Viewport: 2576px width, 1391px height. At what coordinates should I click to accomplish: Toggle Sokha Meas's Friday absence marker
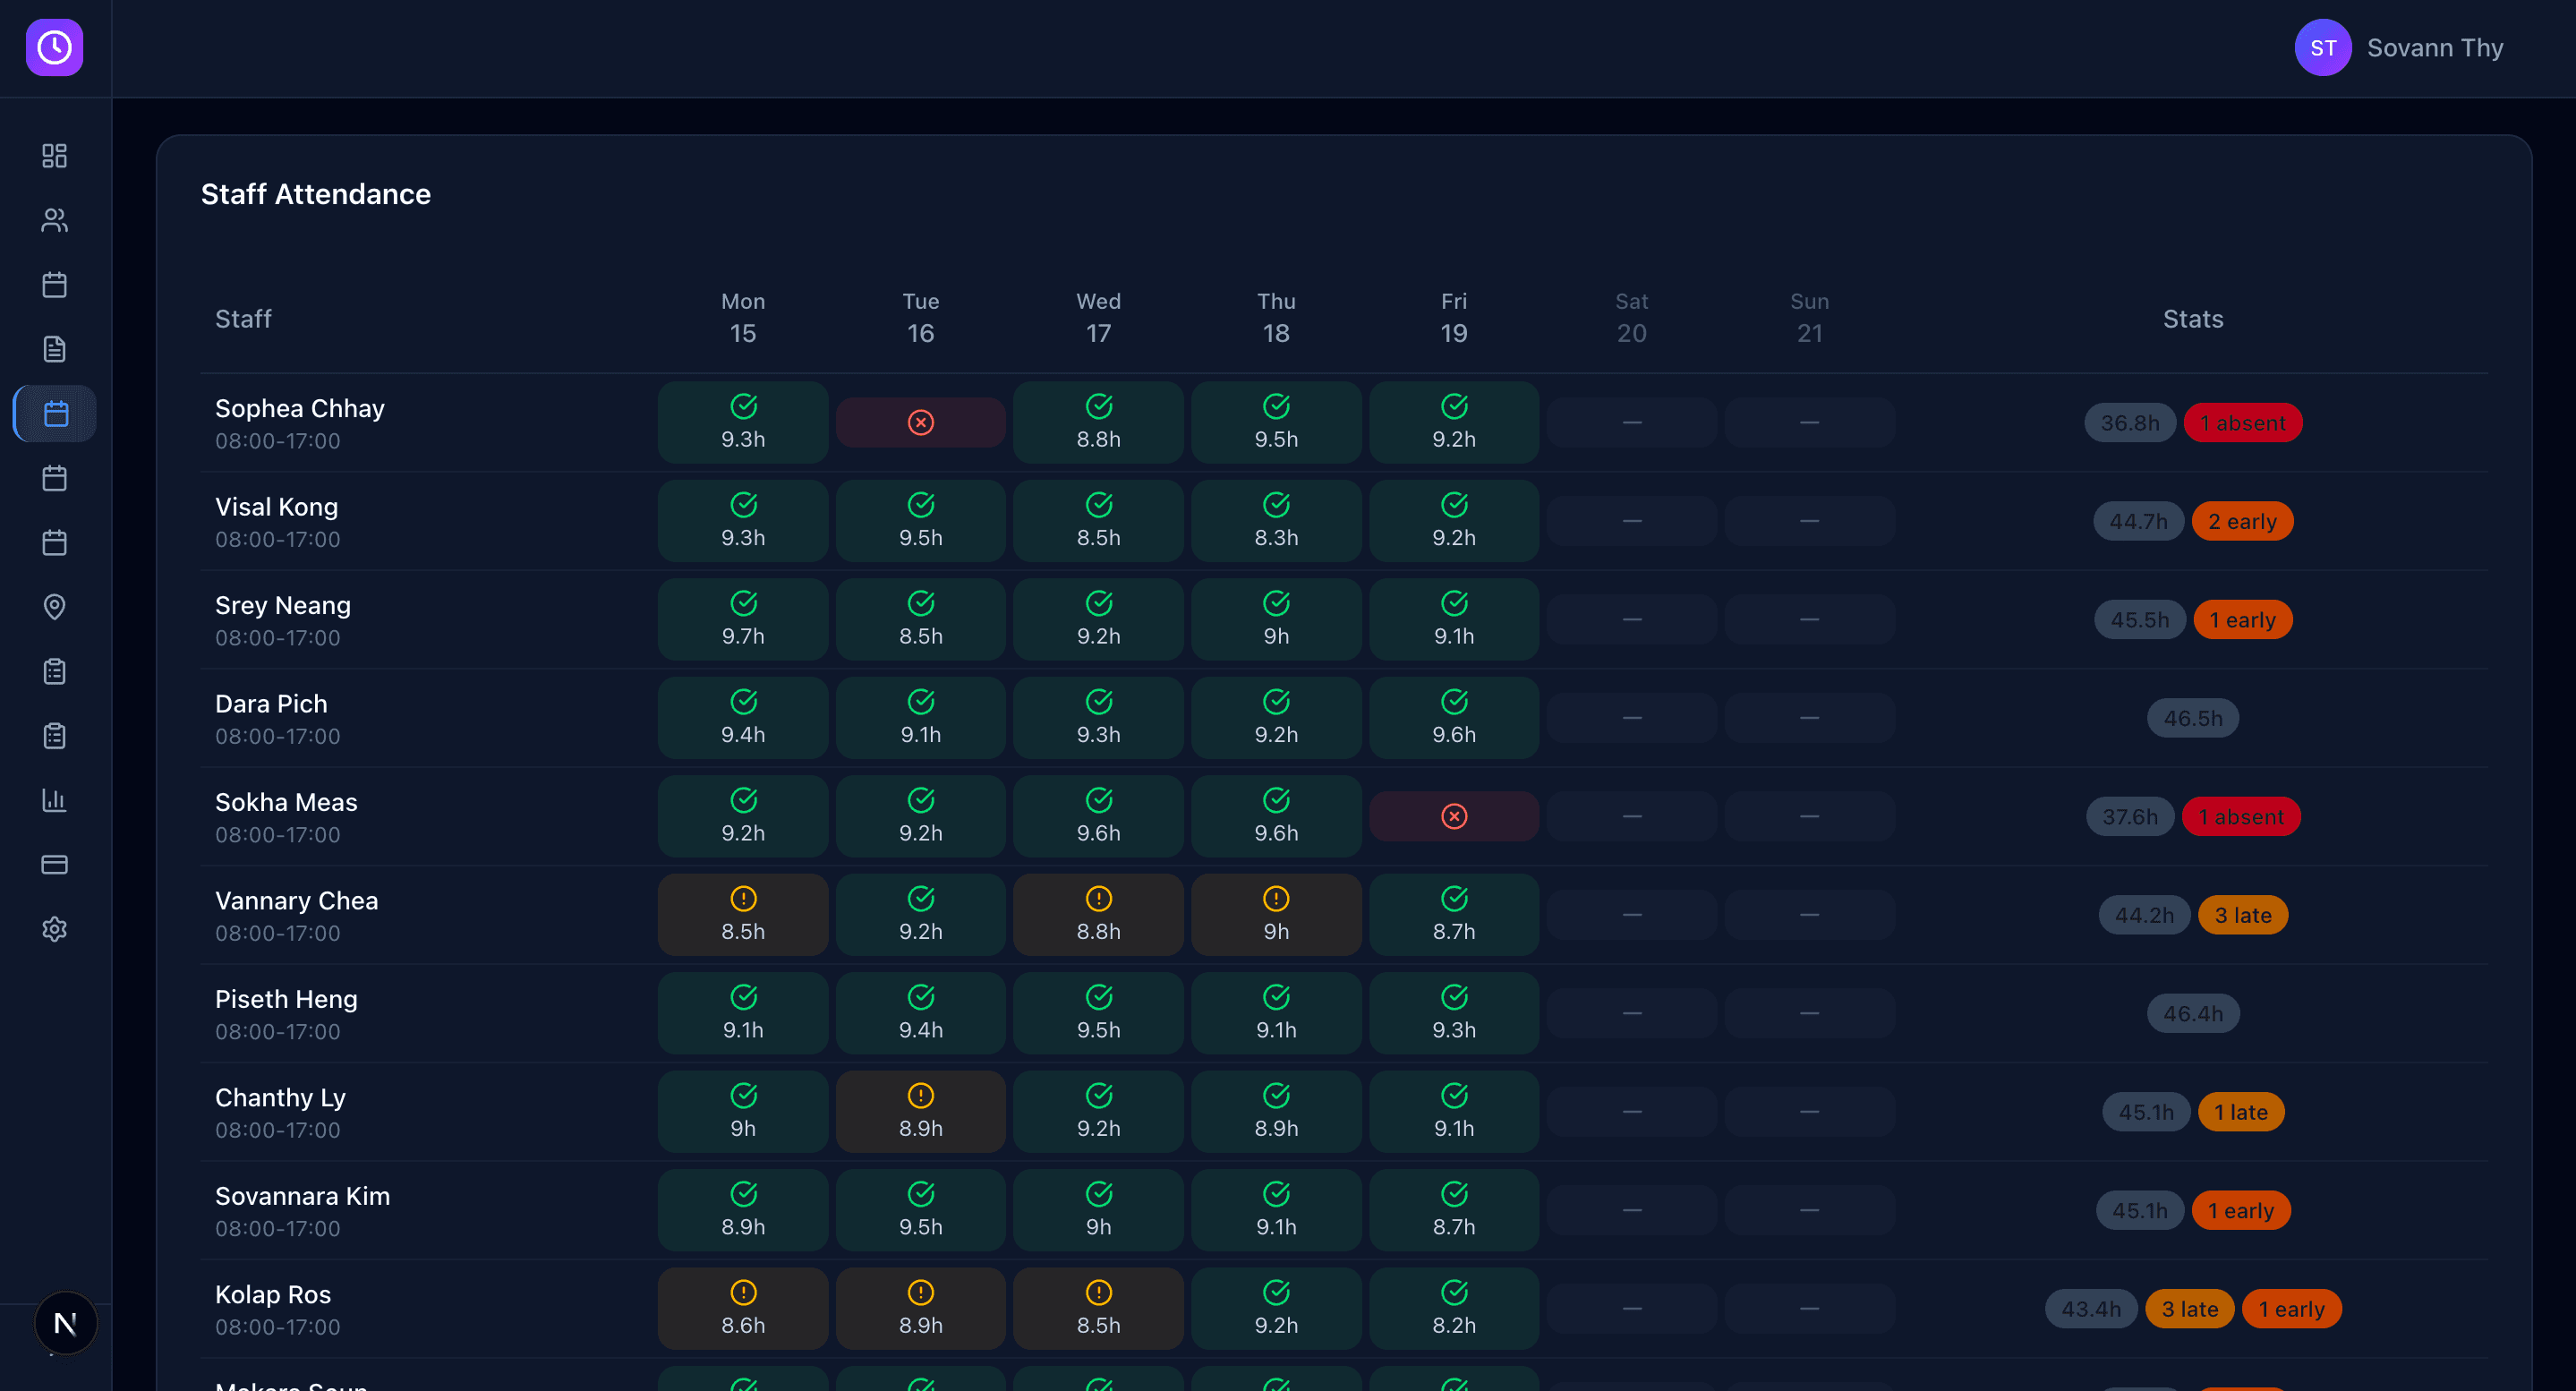(1453, 815)
